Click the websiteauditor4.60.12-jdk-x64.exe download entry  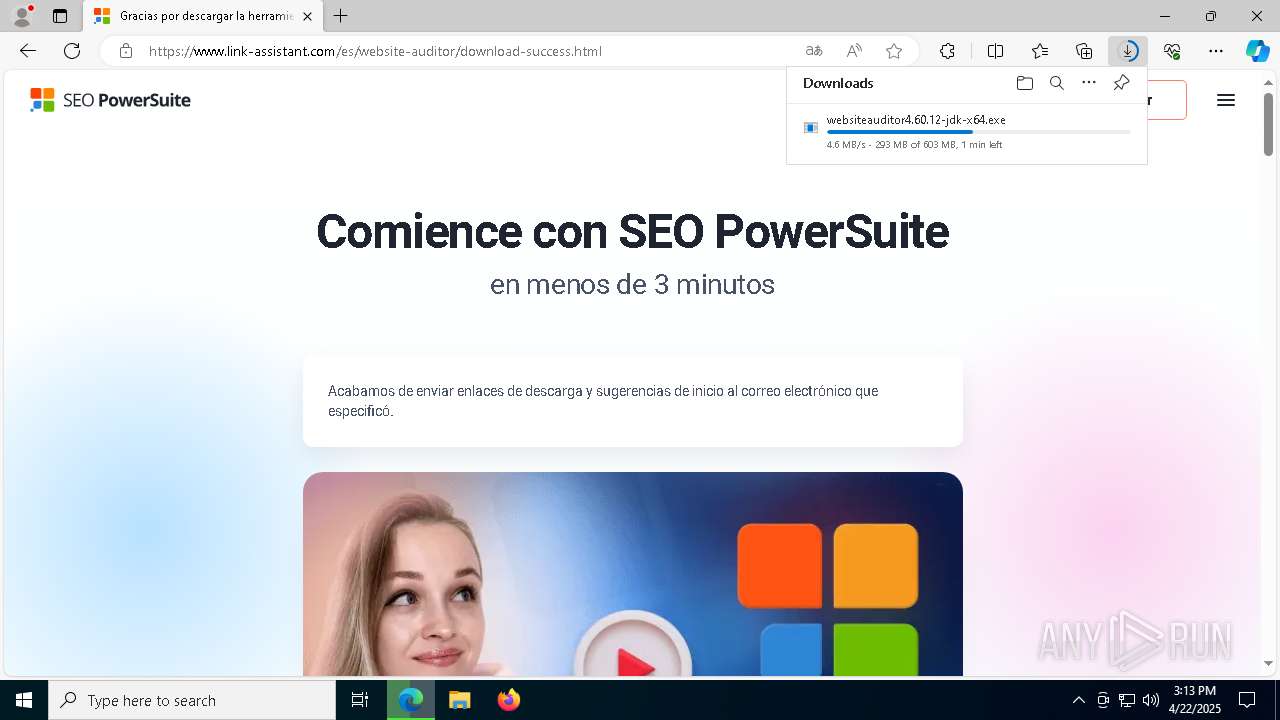coord(966,131)
